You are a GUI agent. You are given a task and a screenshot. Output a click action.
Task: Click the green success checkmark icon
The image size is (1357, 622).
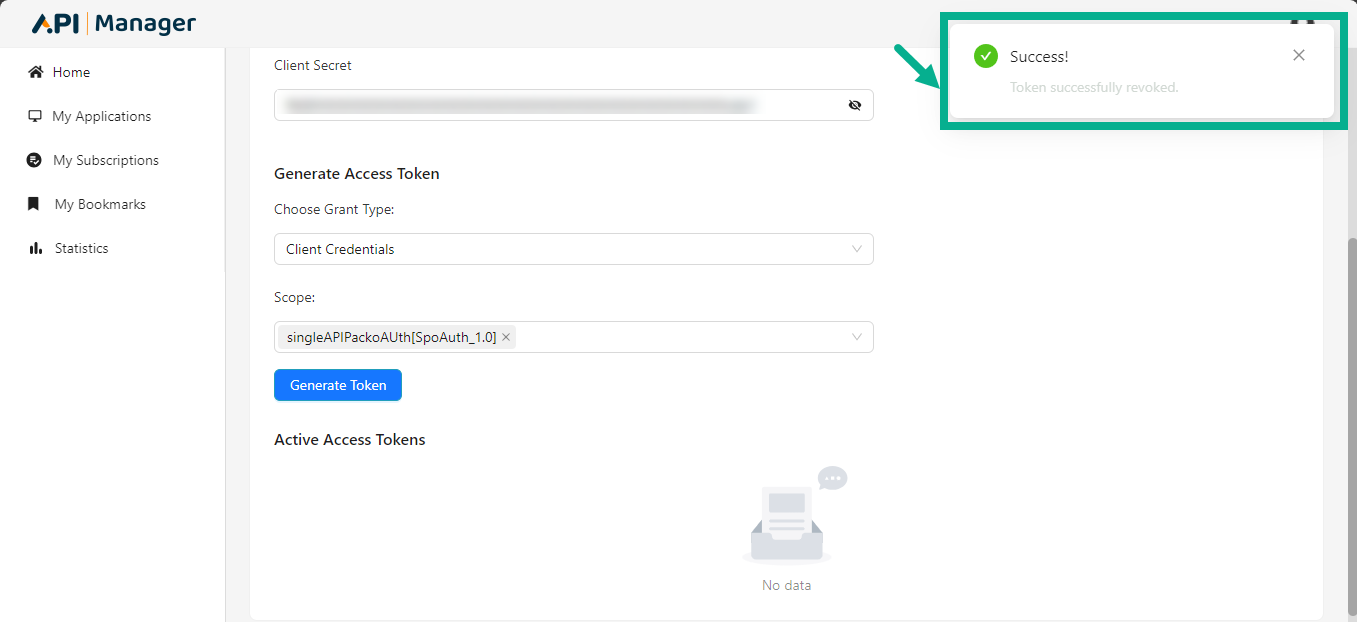[x=985, y=56]
